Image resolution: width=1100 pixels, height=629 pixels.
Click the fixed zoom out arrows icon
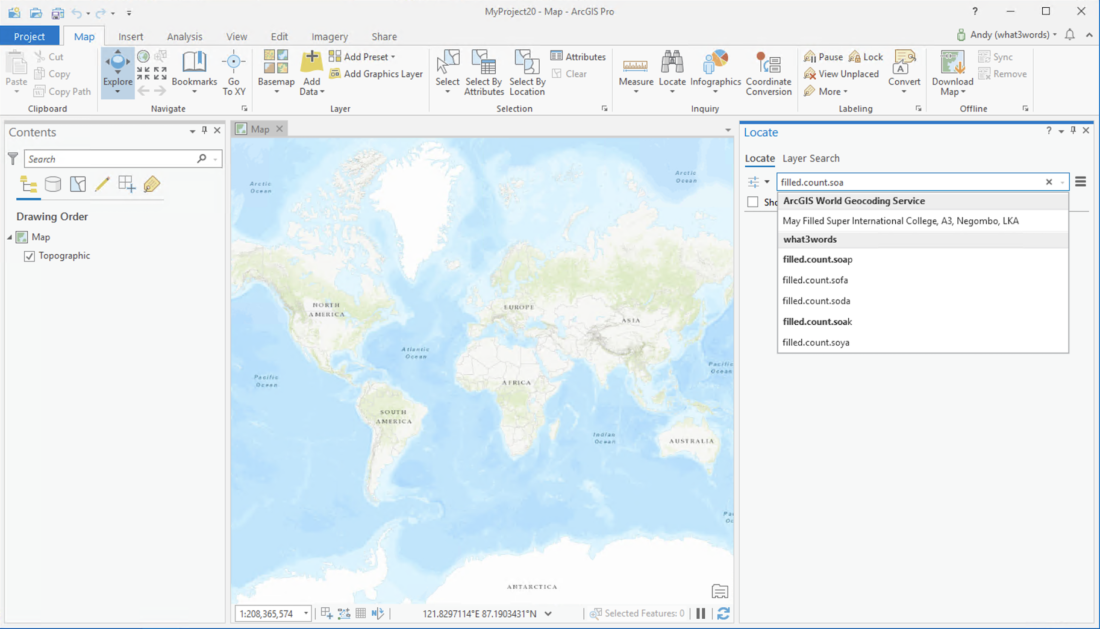(x=161, y=74)
